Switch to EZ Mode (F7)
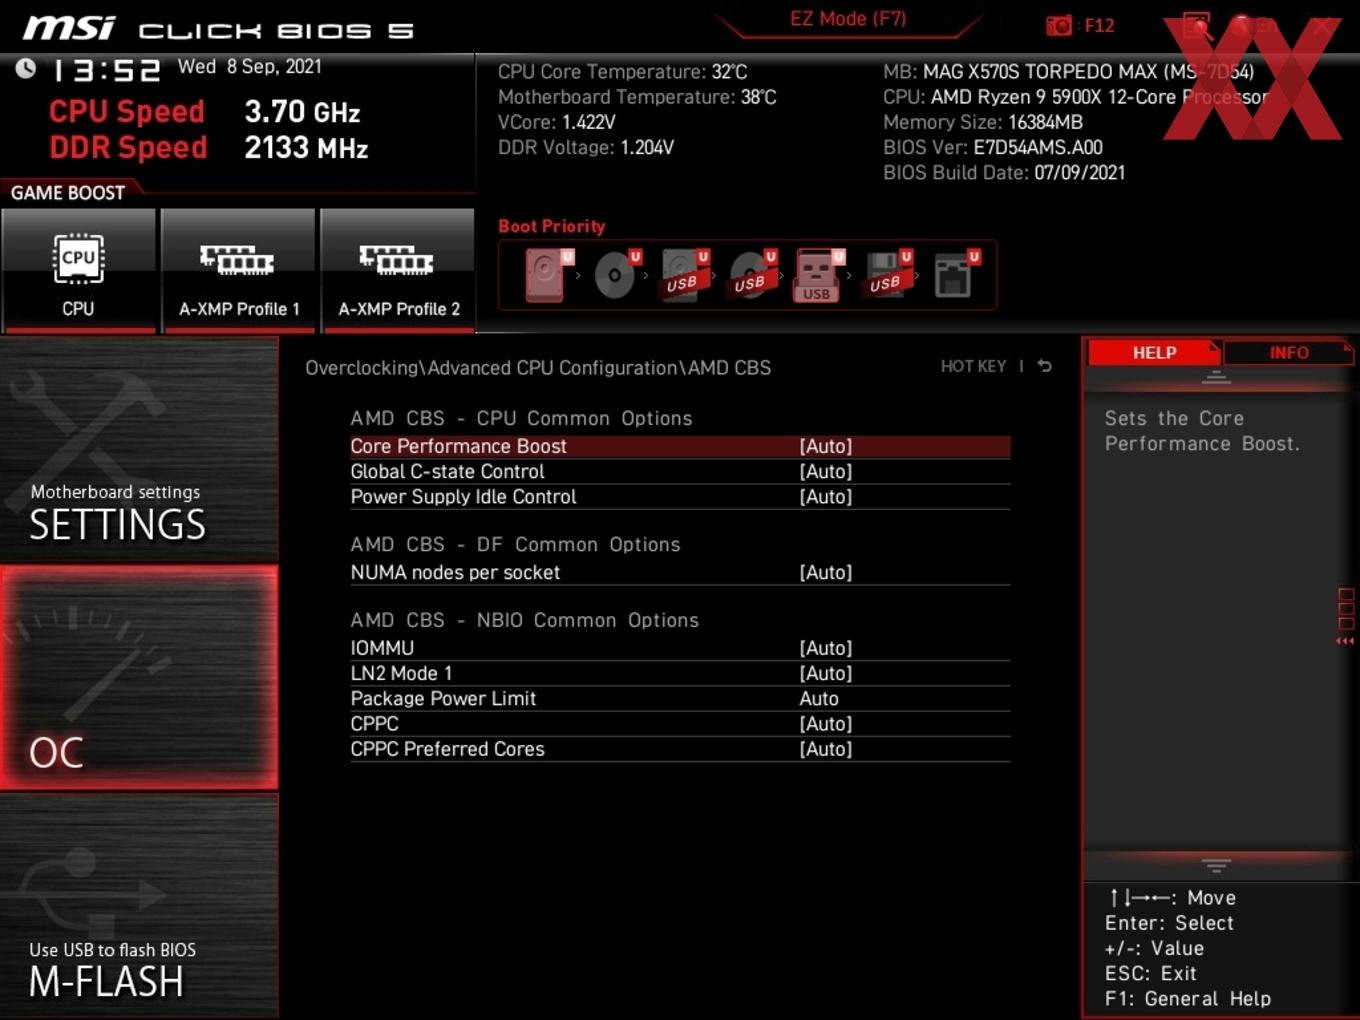Viewport: 1360px width, 1020px height. click(848, 19)
